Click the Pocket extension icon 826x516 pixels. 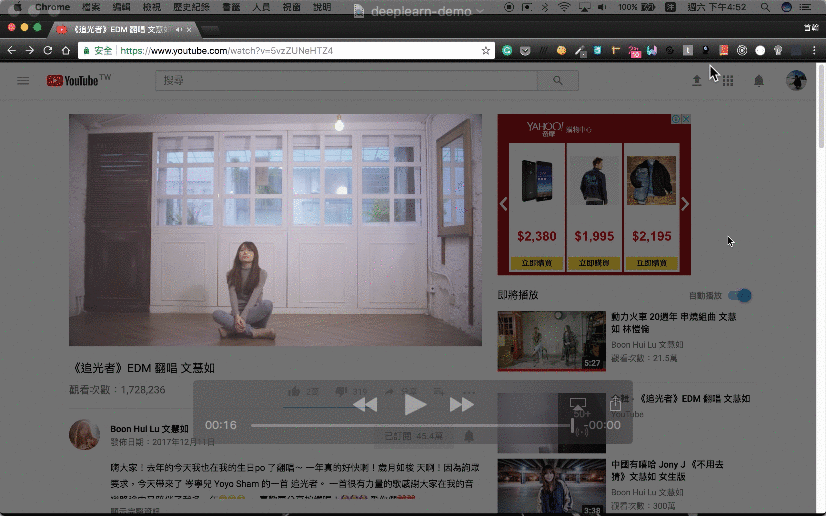[x=525, y=51]
